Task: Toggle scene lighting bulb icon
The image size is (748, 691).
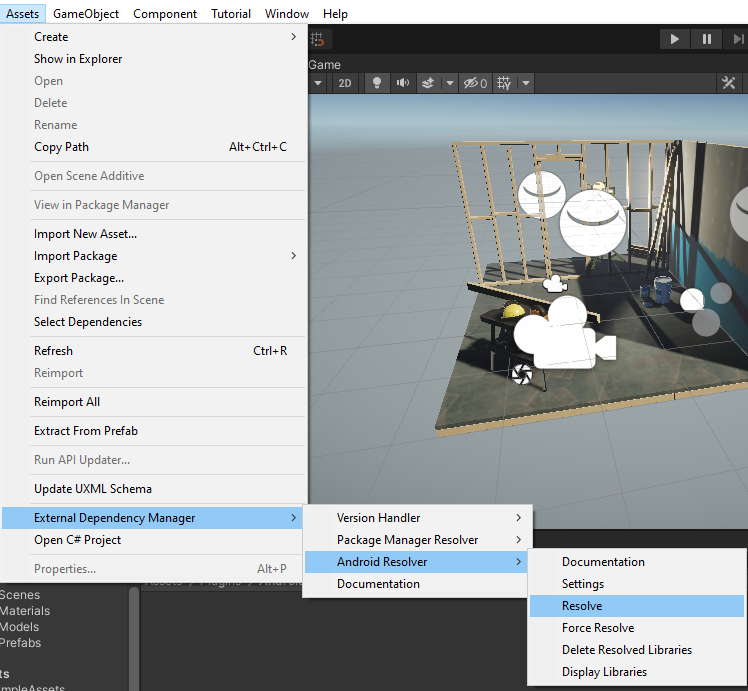Action: pos(377,83)
